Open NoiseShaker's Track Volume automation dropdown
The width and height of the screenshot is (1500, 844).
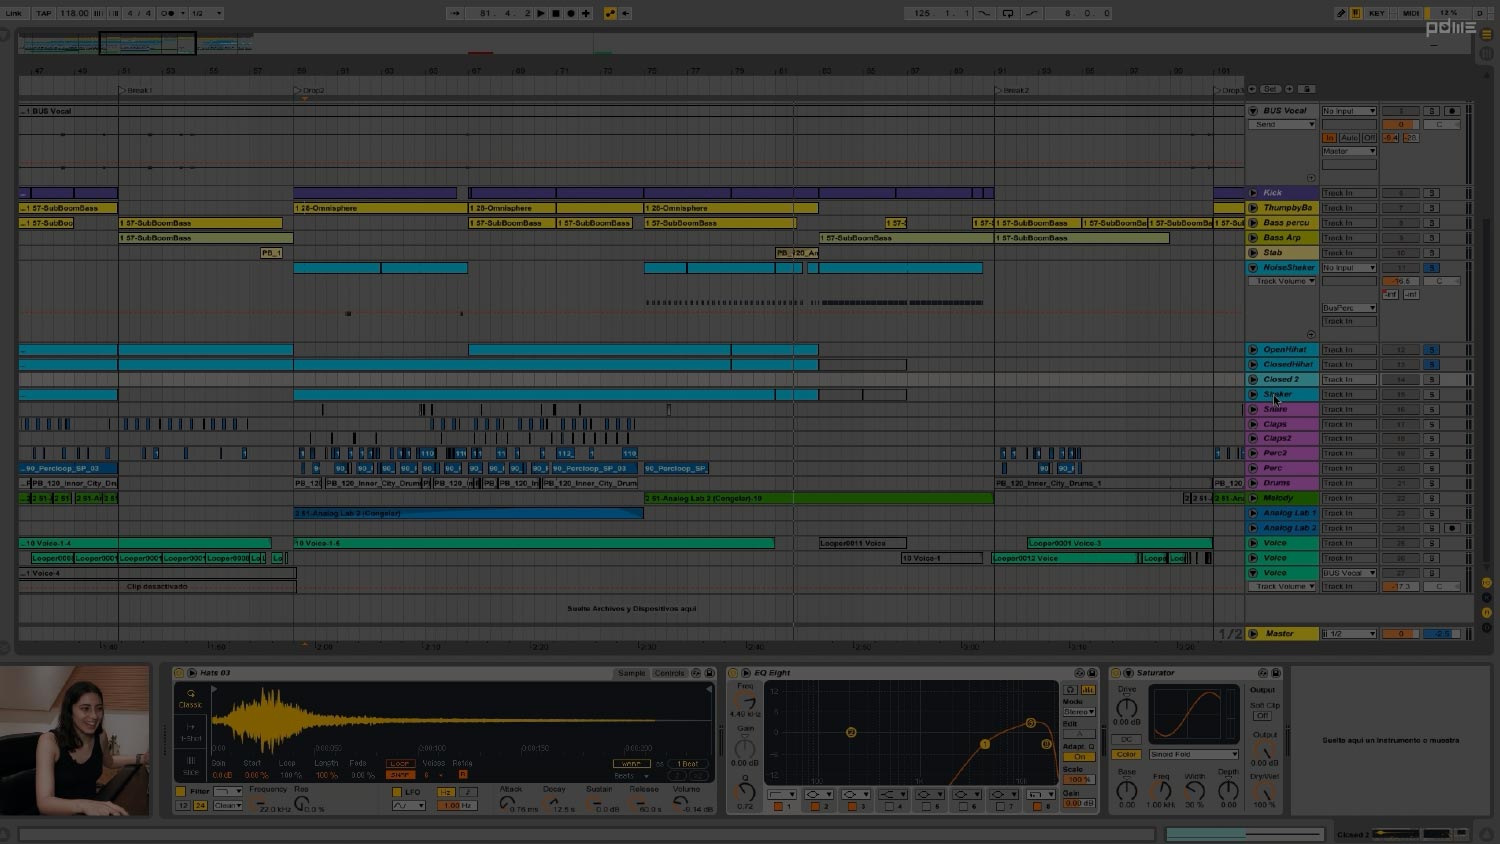[x=1284, y=281]
